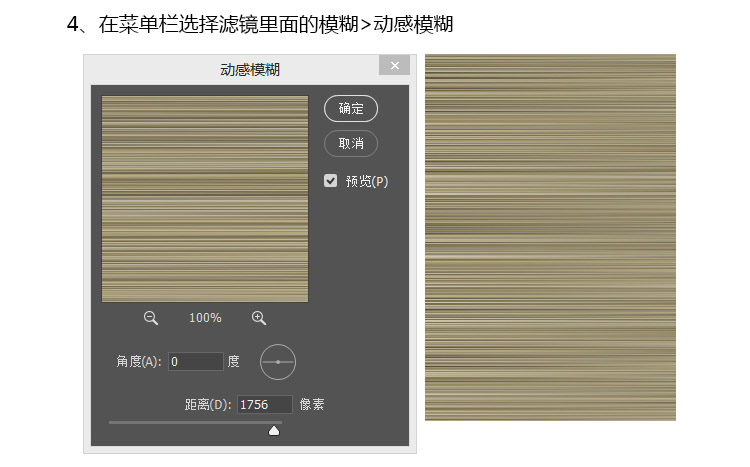Close the 动感模糊 dialog
The width and height of the screenshot is (750, 467).
click(x=395, y=65)
